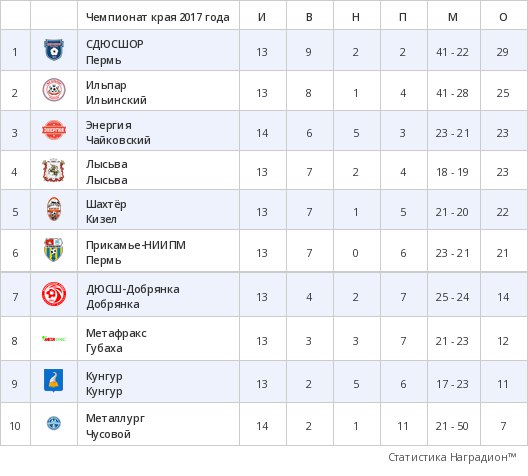Click the М goals column header
The width and height of the screenshot is (528, 476).
click(453, 17)
